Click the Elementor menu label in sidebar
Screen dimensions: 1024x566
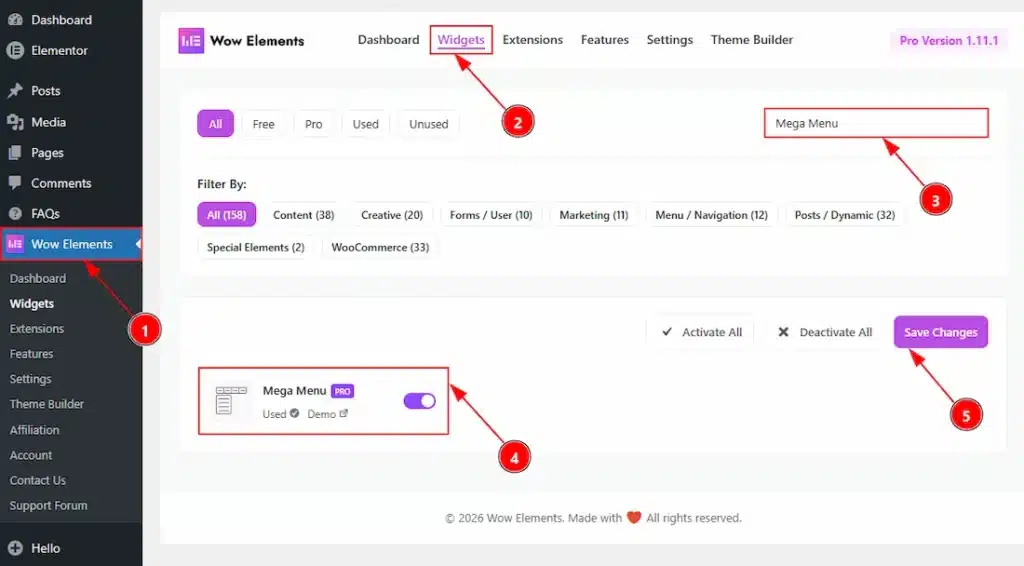[x=59, y=50]
